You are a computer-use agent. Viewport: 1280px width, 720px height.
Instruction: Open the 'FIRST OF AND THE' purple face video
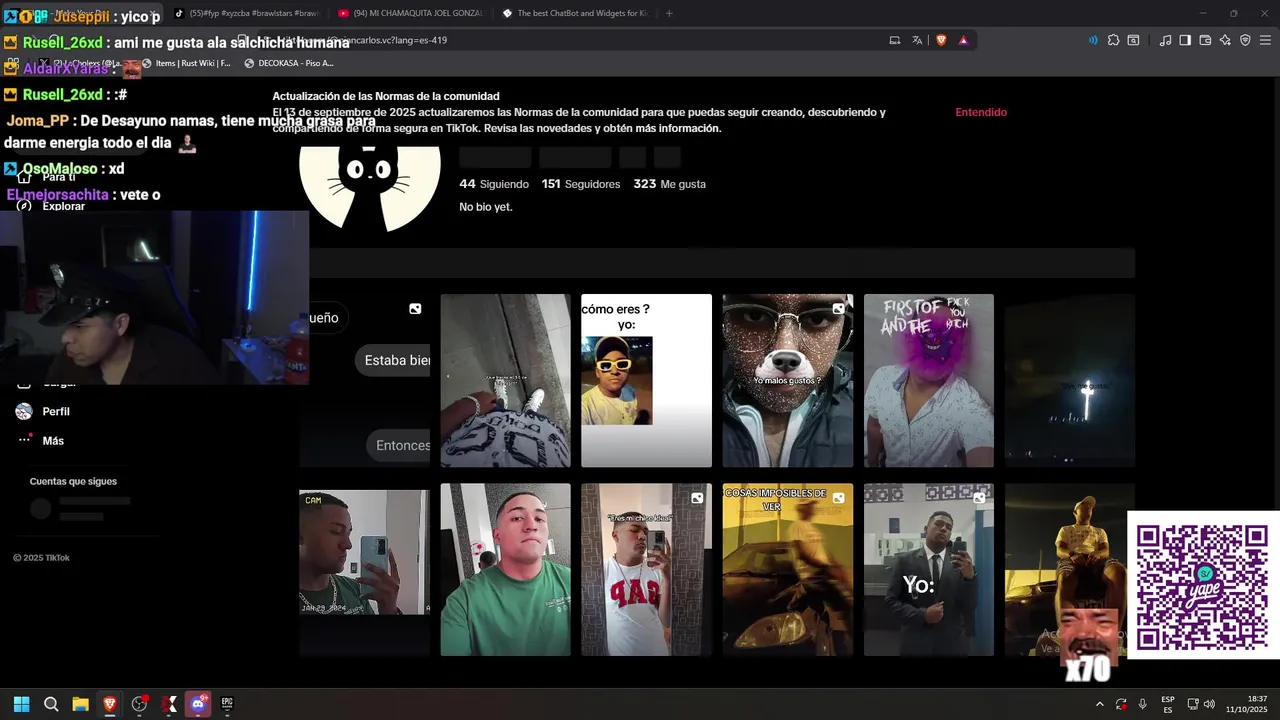pos(929,380)
